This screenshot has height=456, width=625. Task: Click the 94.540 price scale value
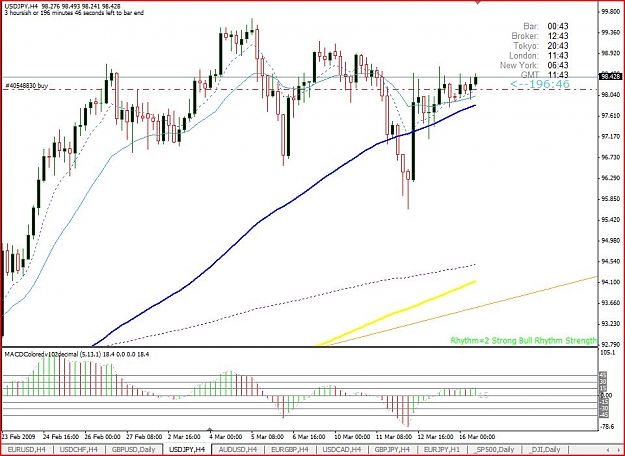(x=610, y=261)
